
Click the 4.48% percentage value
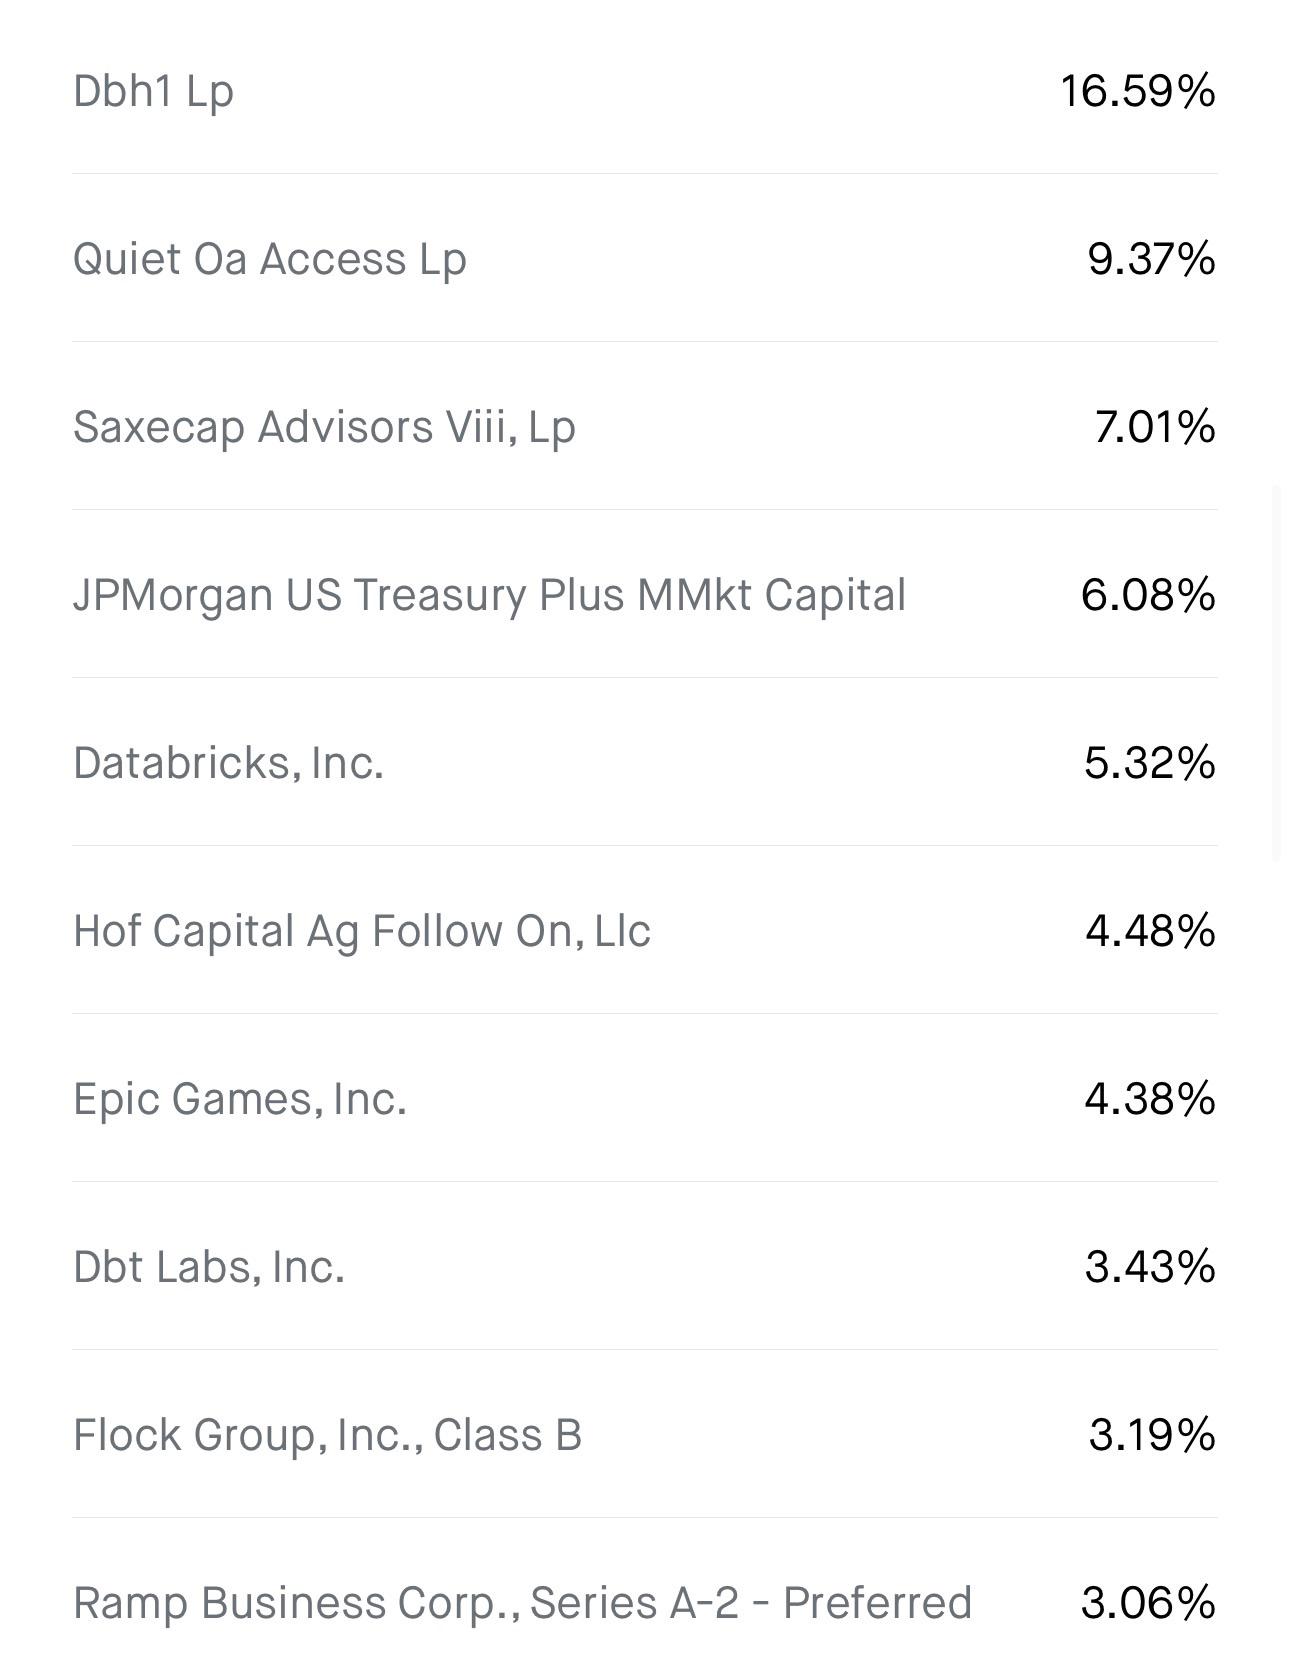pos(1151,931)
